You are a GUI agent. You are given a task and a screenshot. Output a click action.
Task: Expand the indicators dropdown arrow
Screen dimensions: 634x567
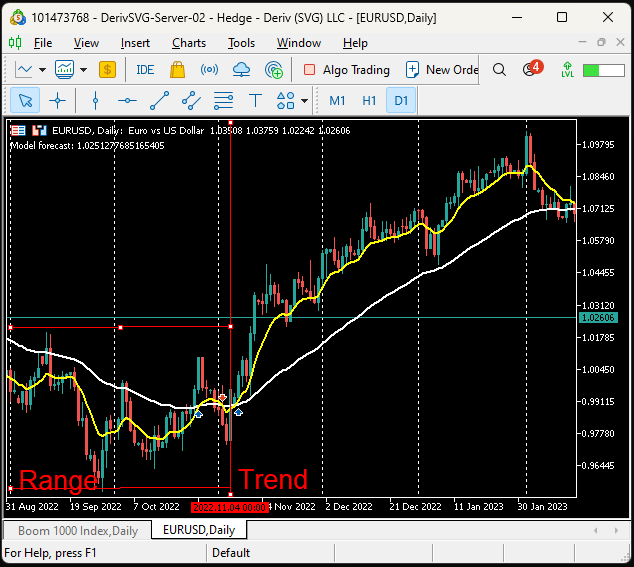pos(84,70)
